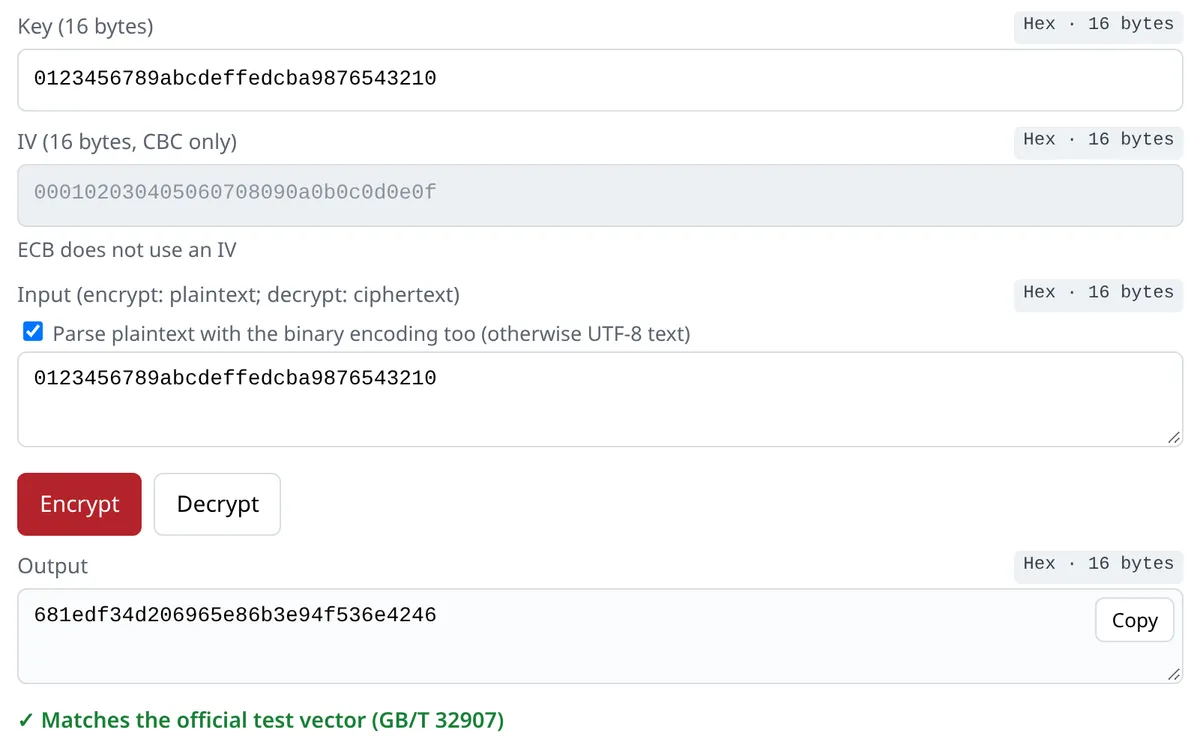Click the Key hex input field
1200x750 pixels.
pyautogui.click(x=600, y=79)
